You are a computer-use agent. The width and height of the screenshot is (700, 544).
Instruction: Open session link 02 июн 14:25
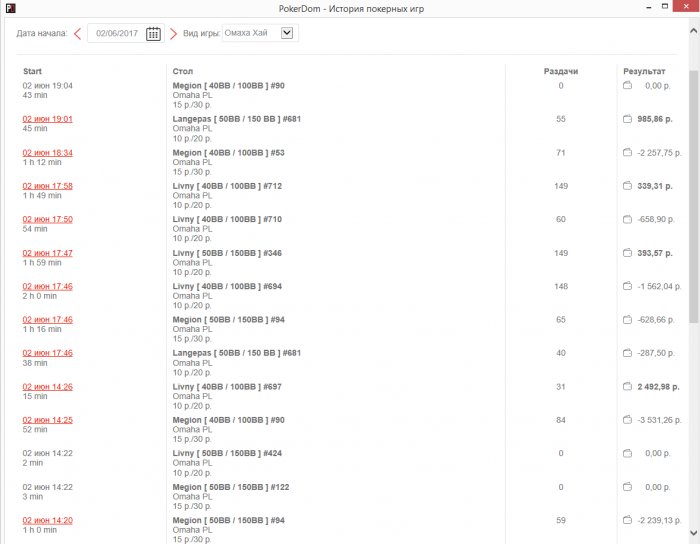pos(47,420)
